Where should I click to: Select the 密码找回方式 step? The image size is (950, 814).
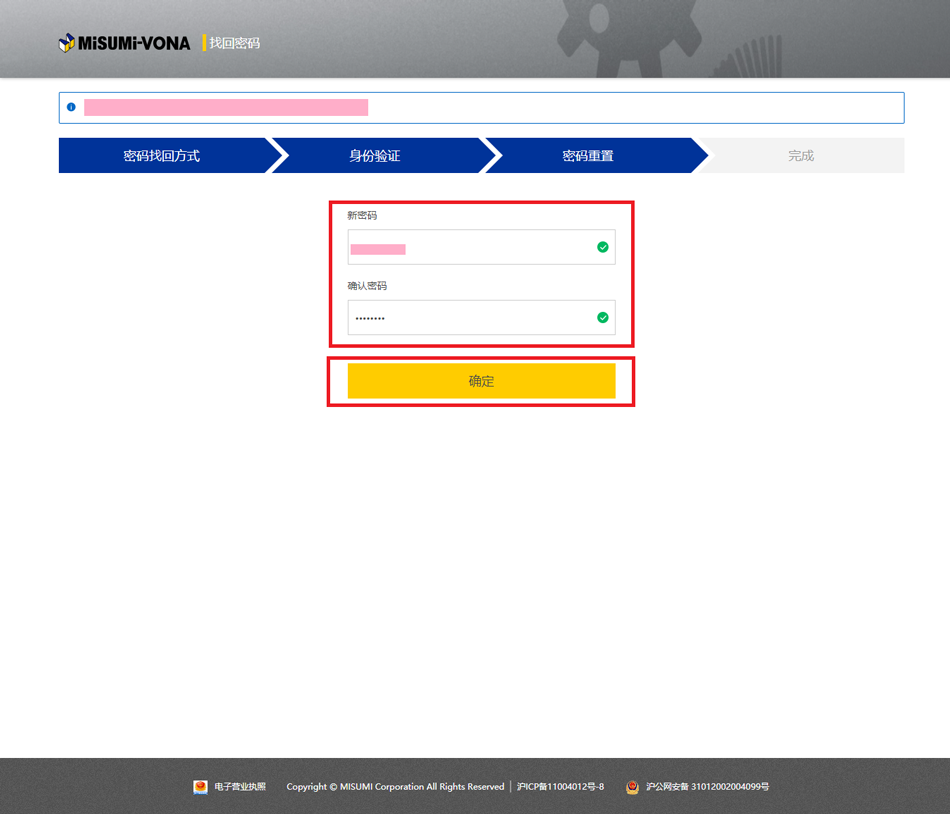point(162,156)
